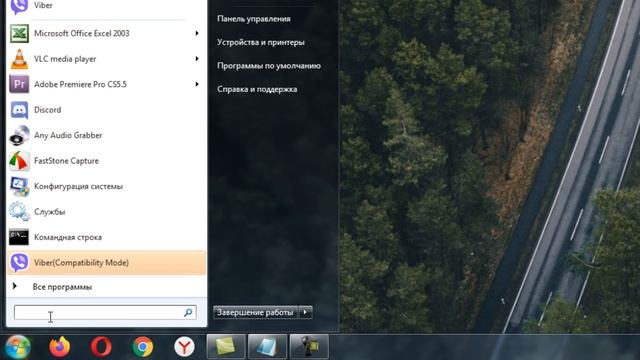Expand Excel 2003 jump list arrow
This screenshot has height=360, width=640.
(197, 33)
